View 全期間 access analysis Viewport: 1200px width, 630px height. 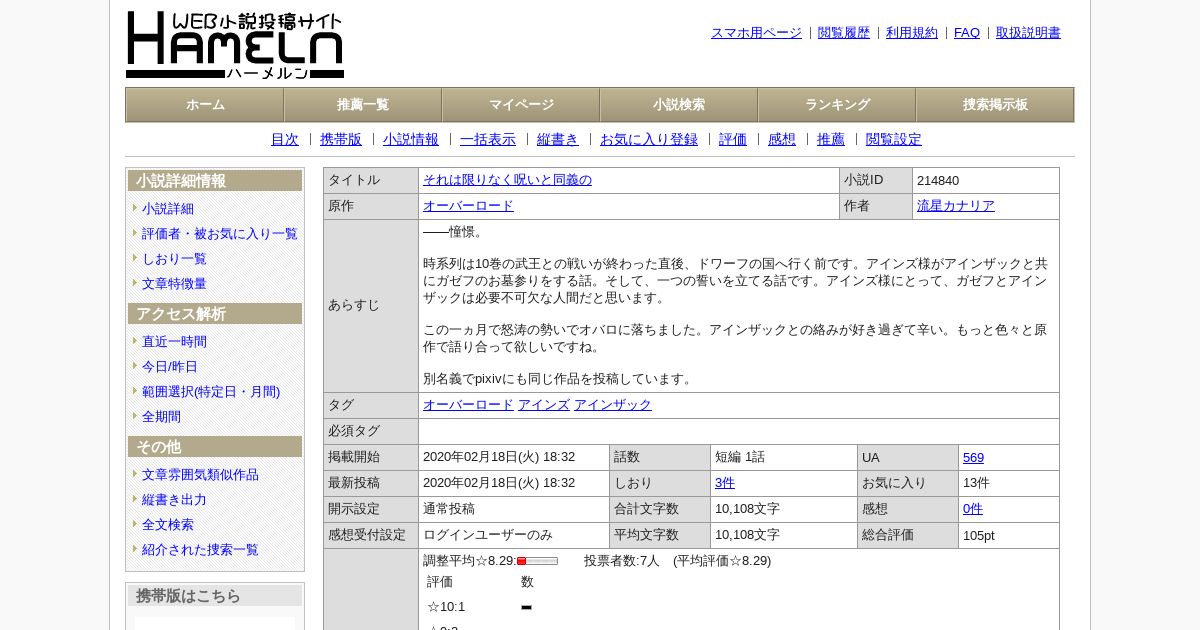[161, 417]
